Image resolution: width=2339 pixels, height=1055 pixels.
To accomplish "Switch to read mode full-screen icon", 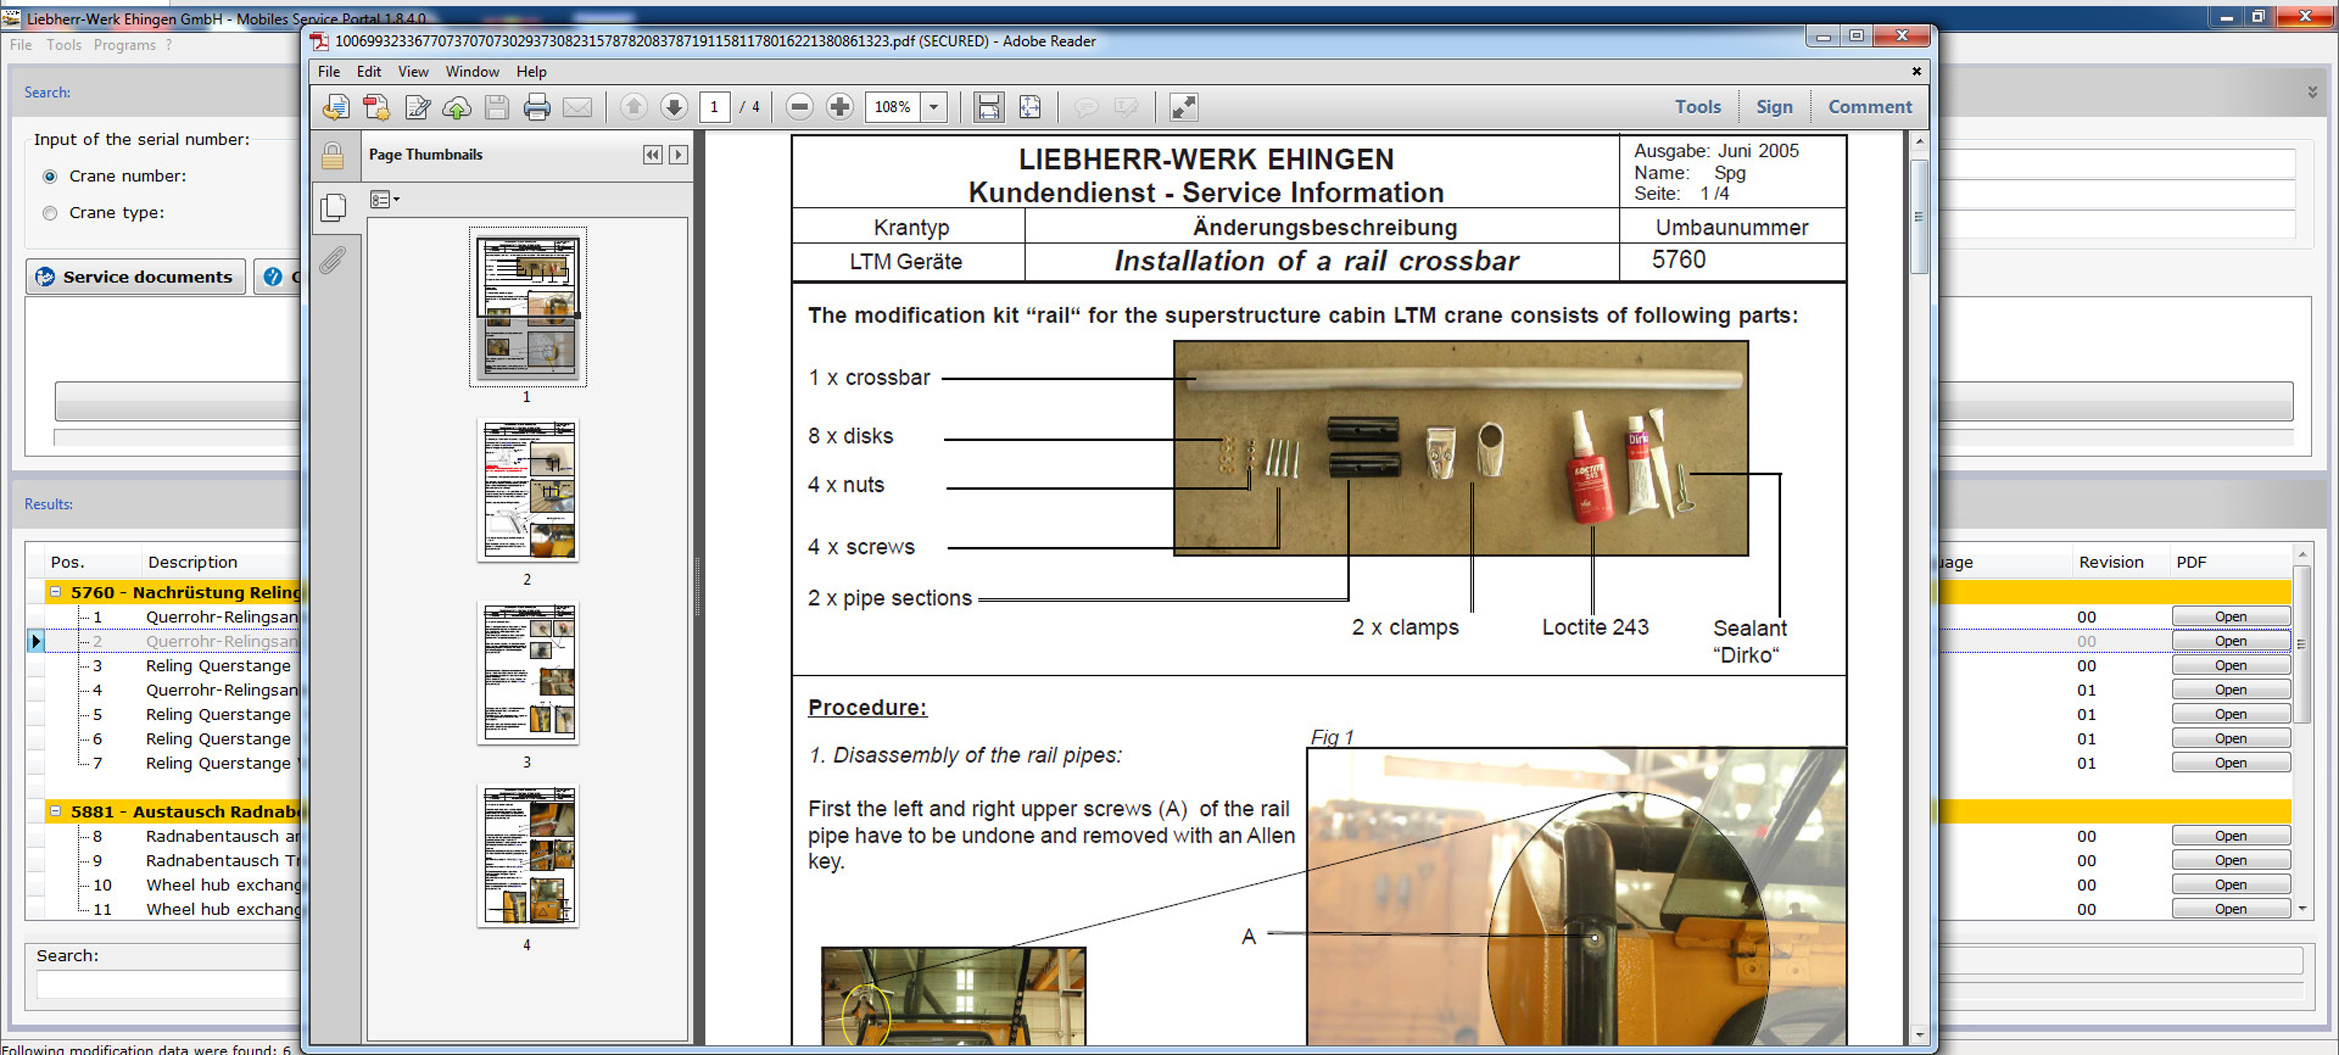I will [1183, 107].
